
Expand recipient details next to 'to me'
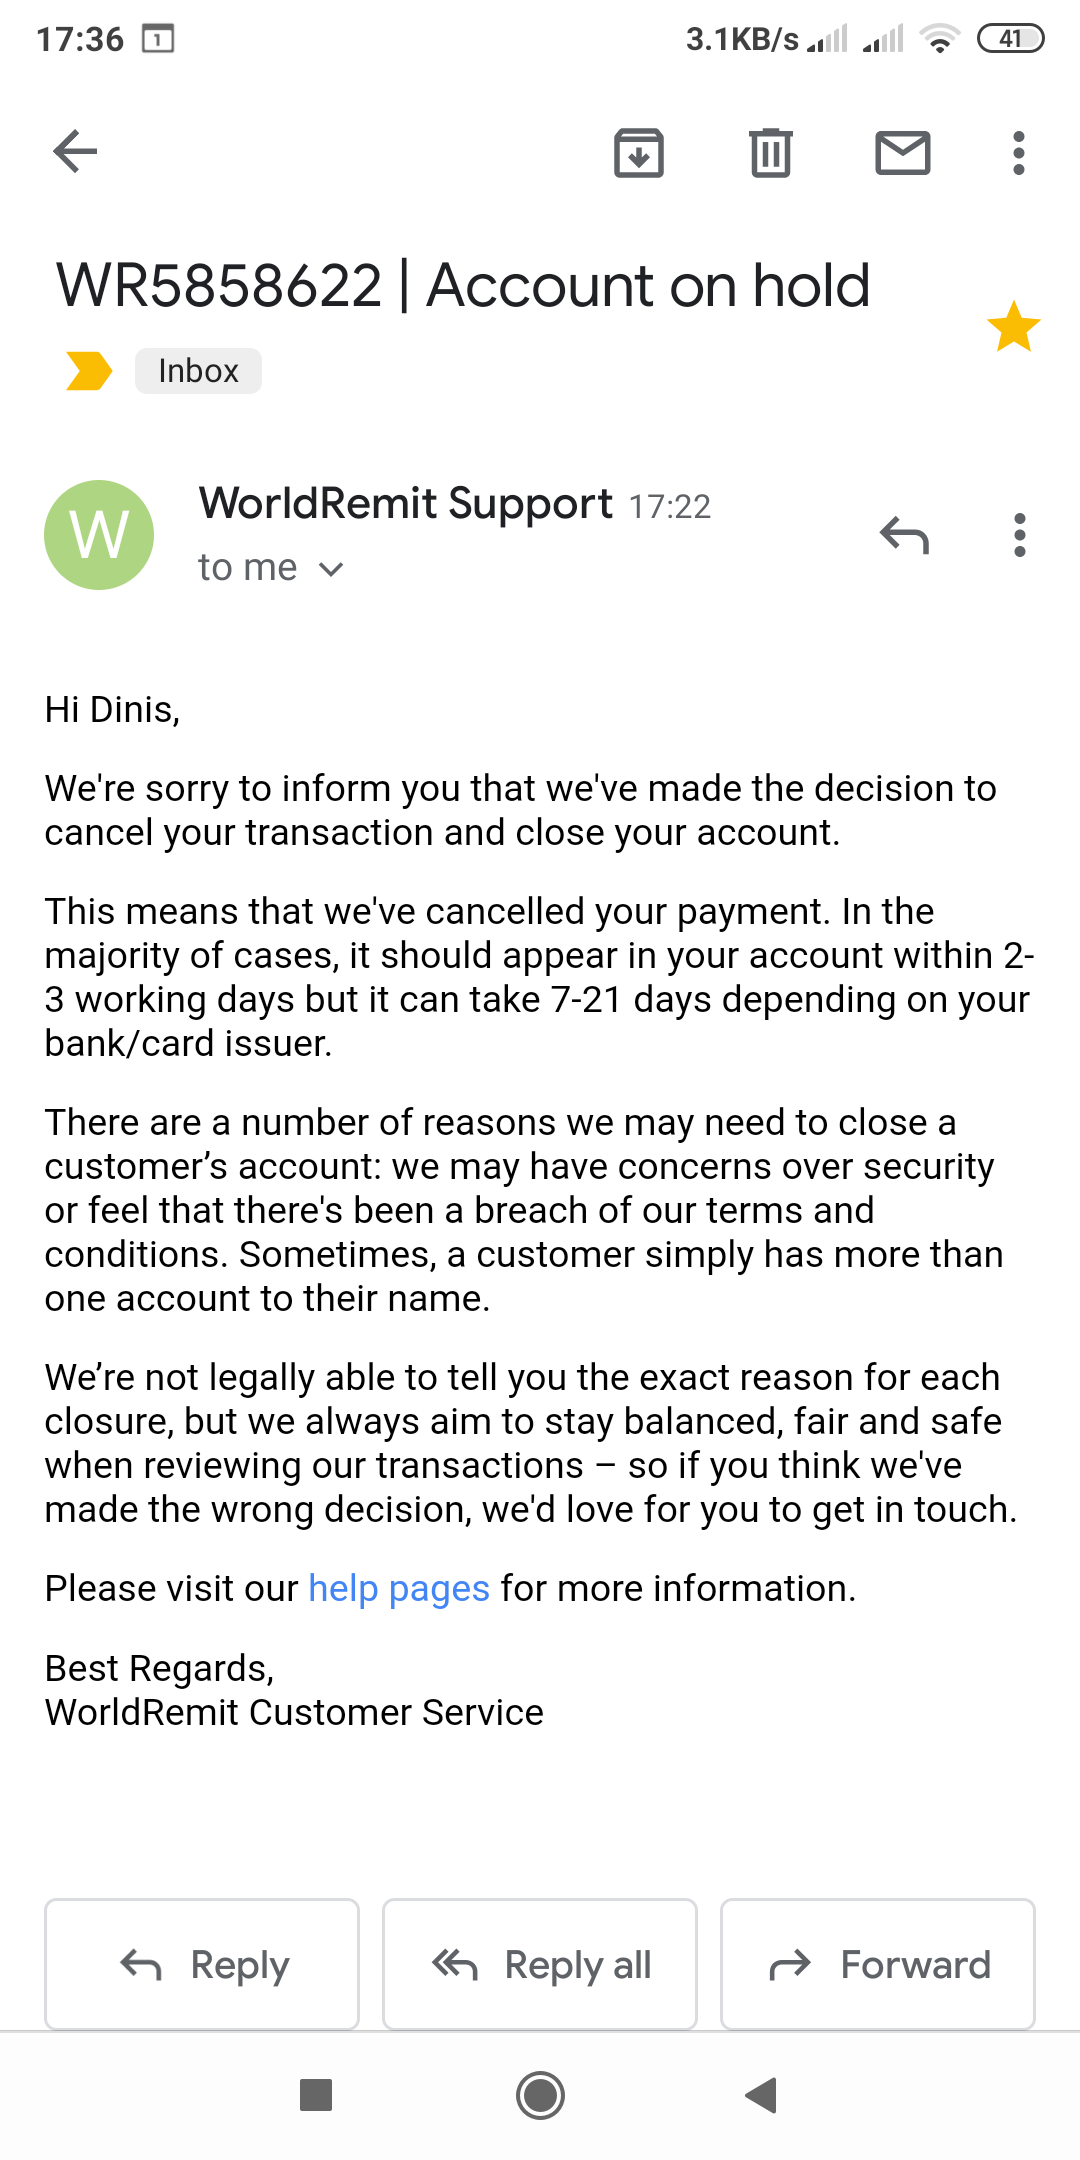(331, 569)
